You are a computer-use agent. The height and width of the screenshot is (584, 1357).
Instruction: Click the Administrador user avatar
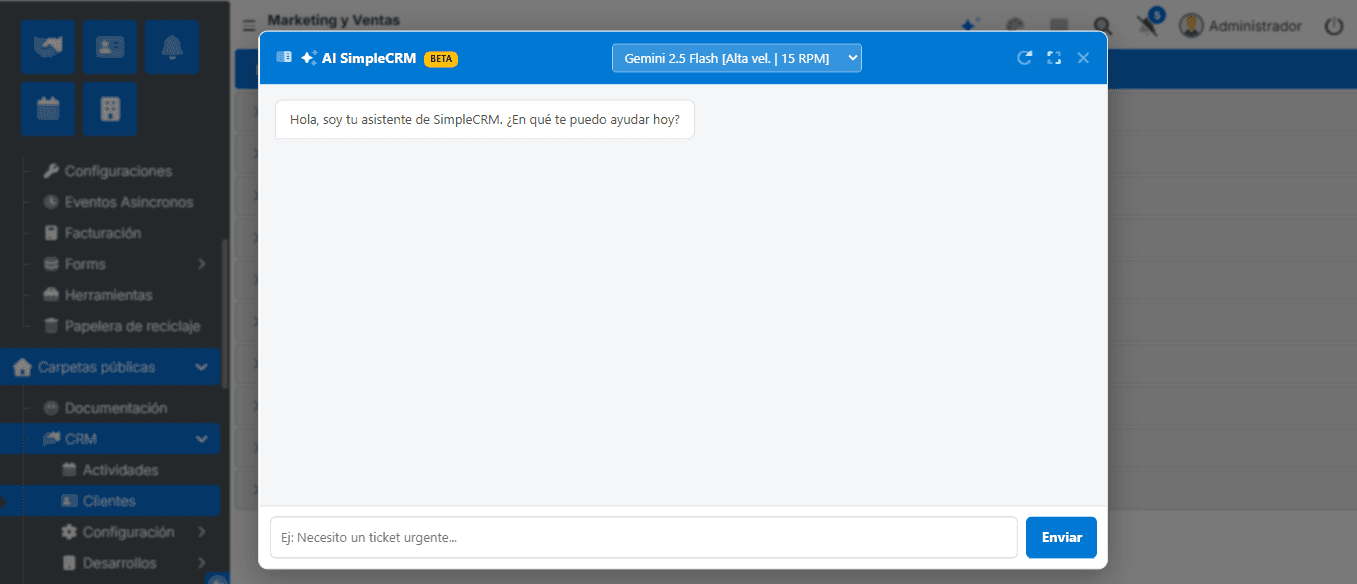click(1191, 26)
